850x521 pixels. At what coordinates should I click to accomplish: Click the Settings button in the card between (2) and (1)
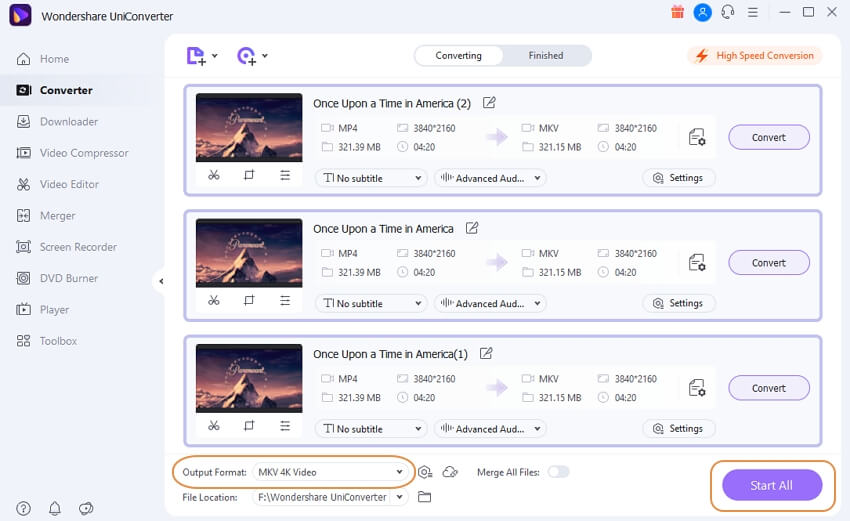coord(679,303)
